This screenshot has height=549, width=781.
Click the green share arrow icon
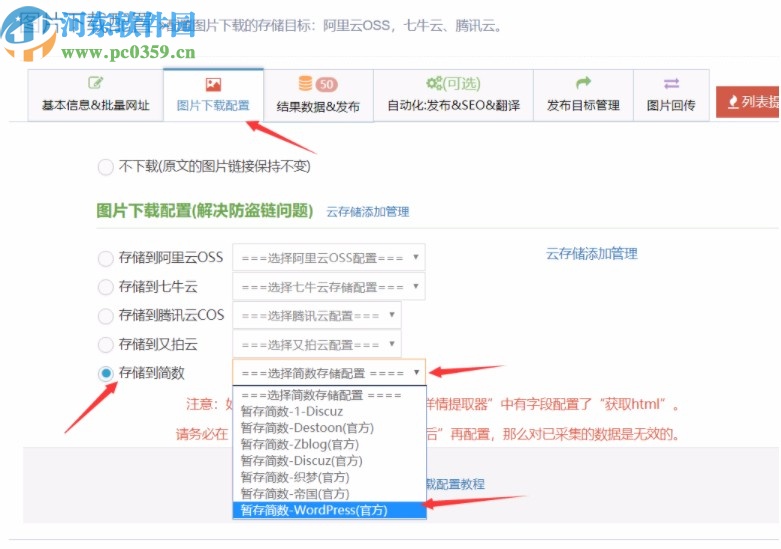(583, 82)
